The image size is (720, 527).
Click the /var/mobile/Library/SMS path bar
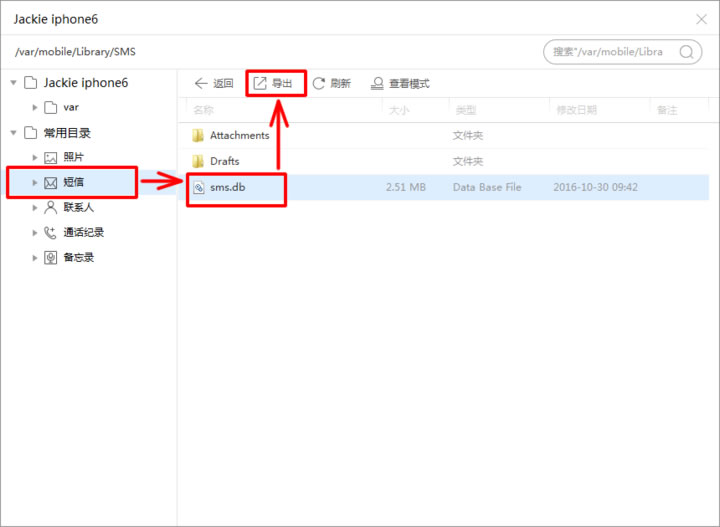coord(75,52)
